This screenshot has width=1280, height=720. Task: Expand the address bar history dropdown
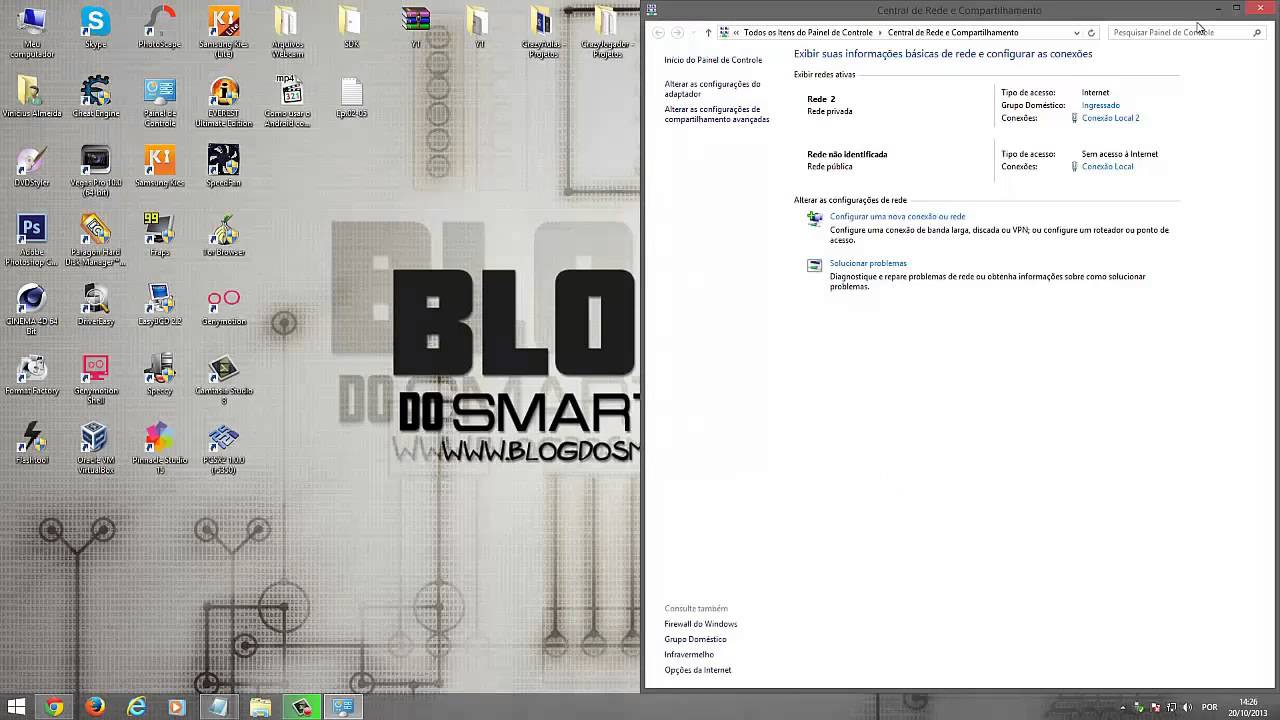click(1077, 33)
